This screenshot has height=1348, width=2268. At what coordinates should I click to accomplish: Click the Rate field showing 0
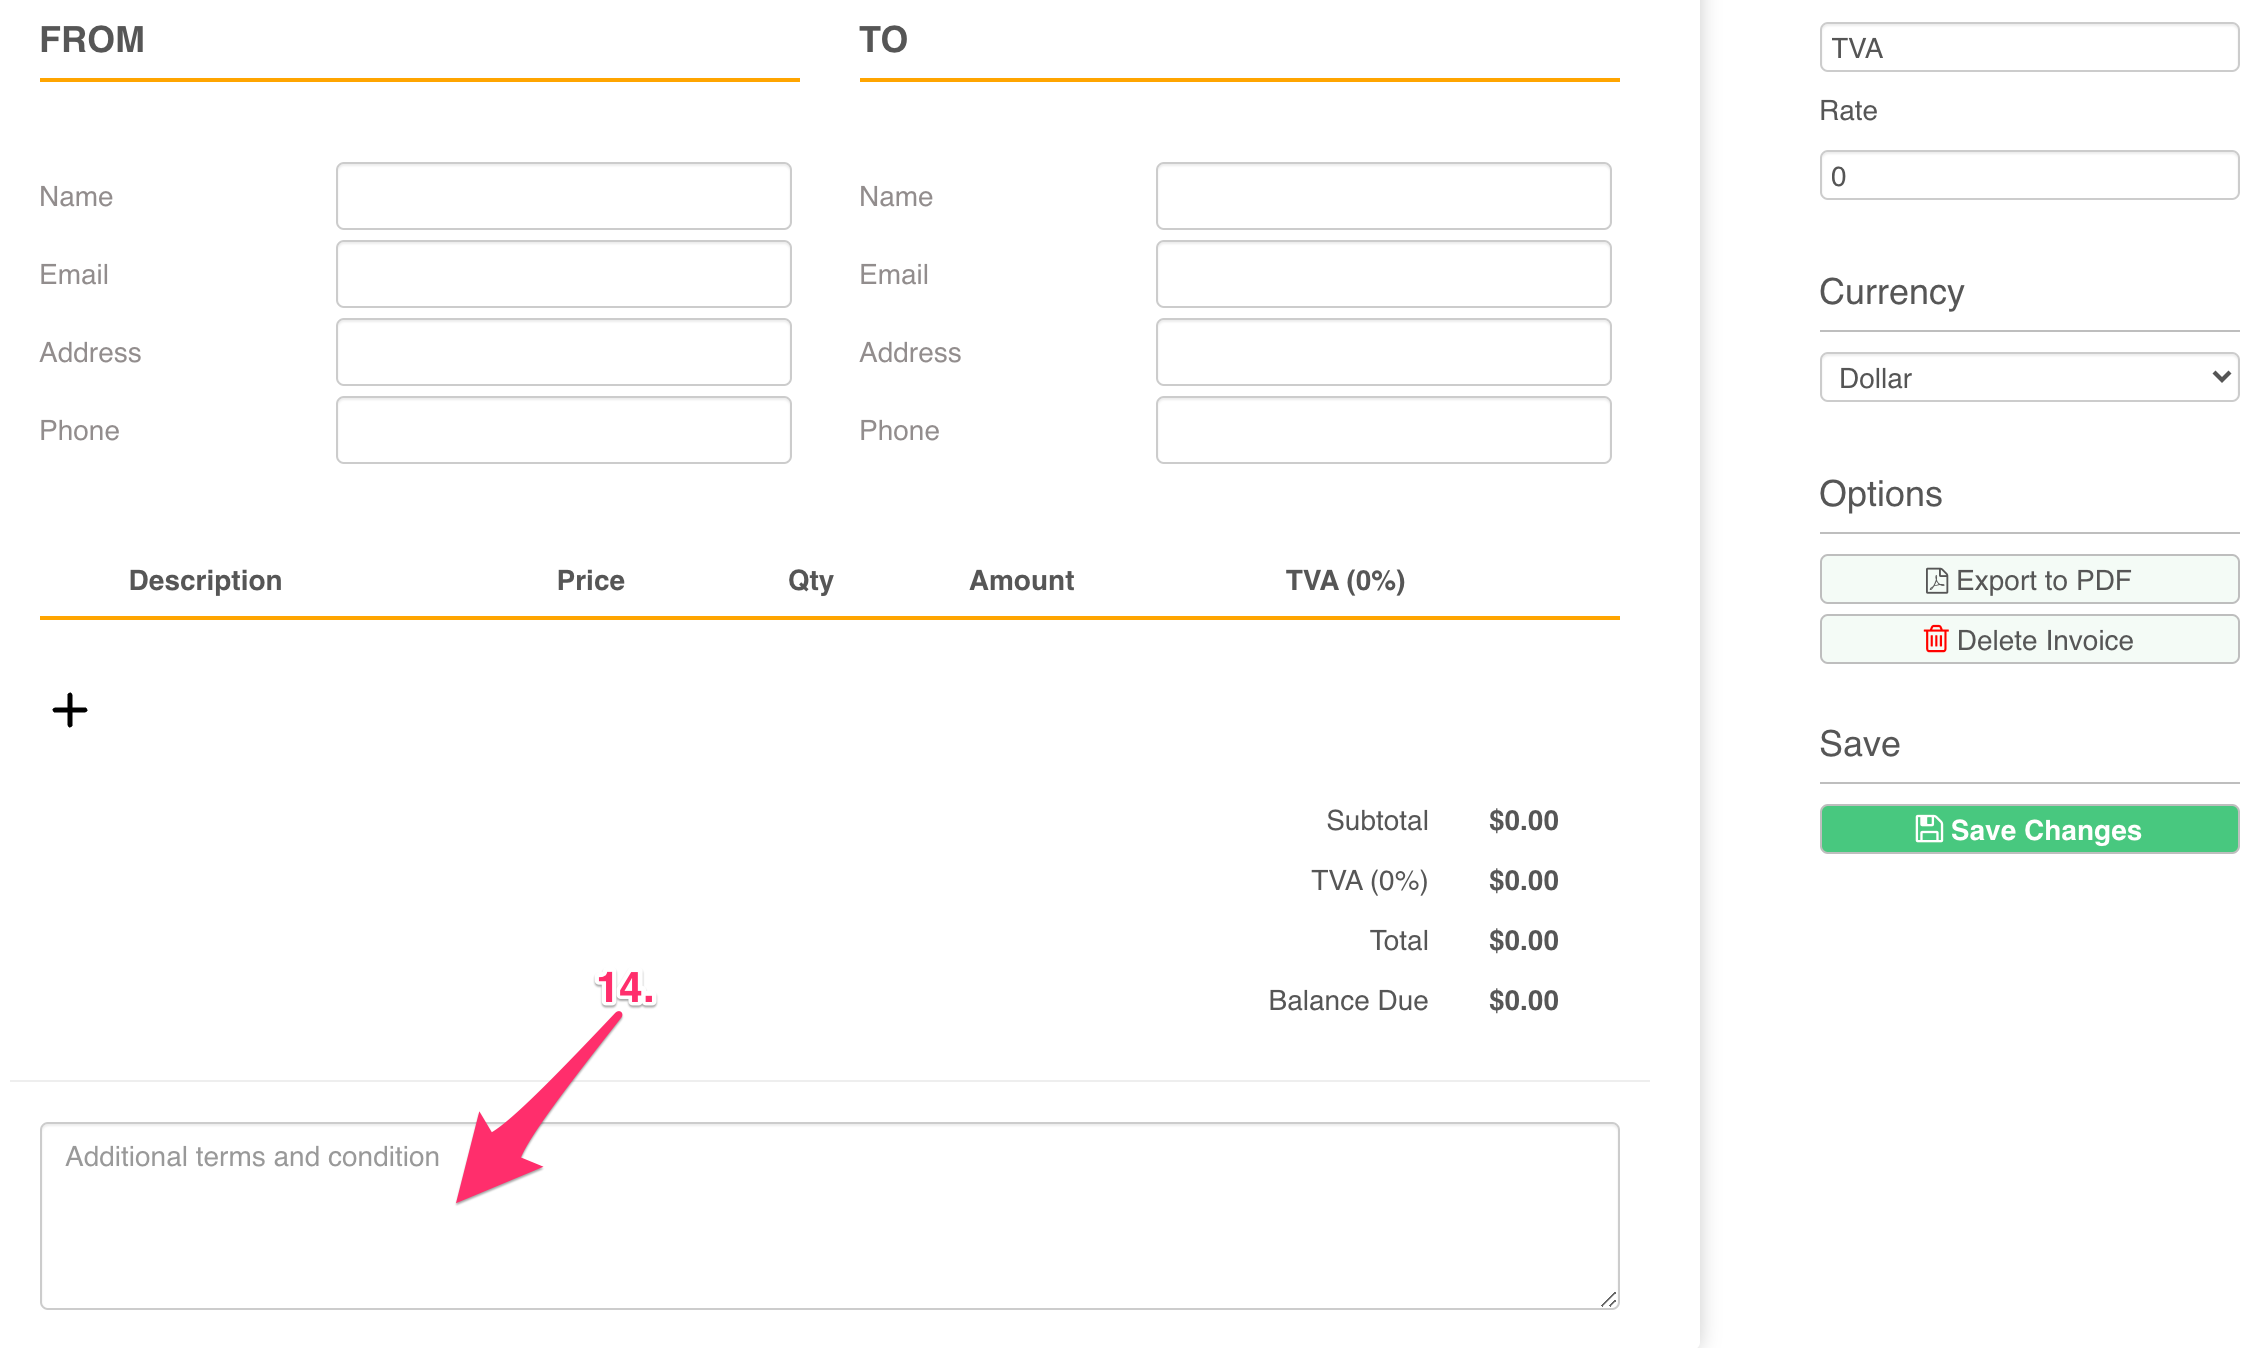click(2028, 175)
